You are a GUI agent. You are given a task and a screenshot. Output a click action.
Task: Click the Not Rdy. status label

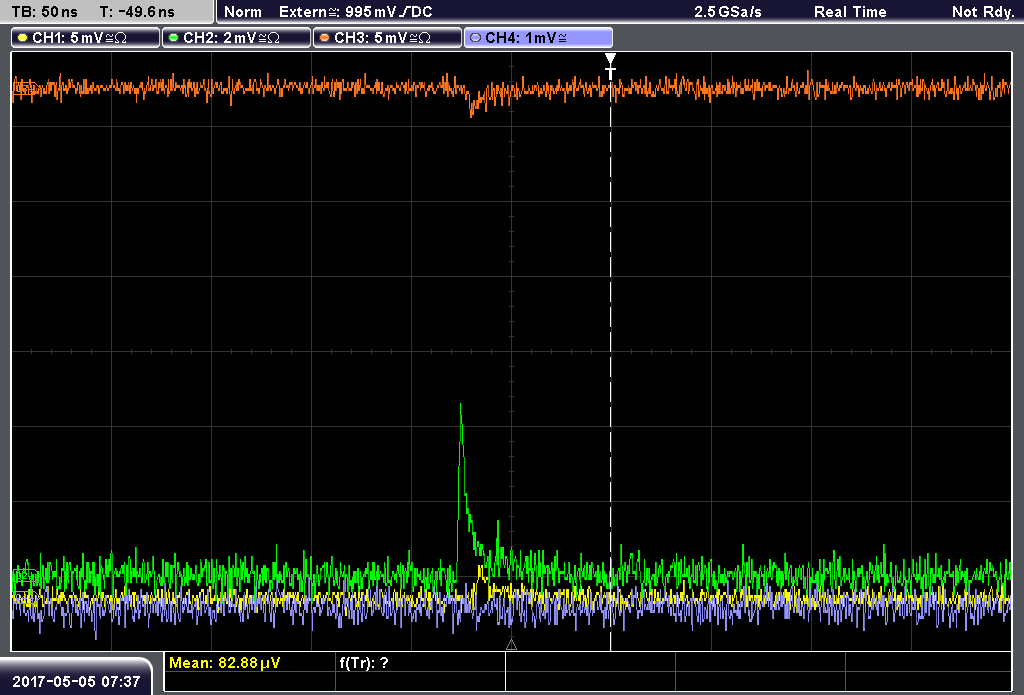[983, 12]
